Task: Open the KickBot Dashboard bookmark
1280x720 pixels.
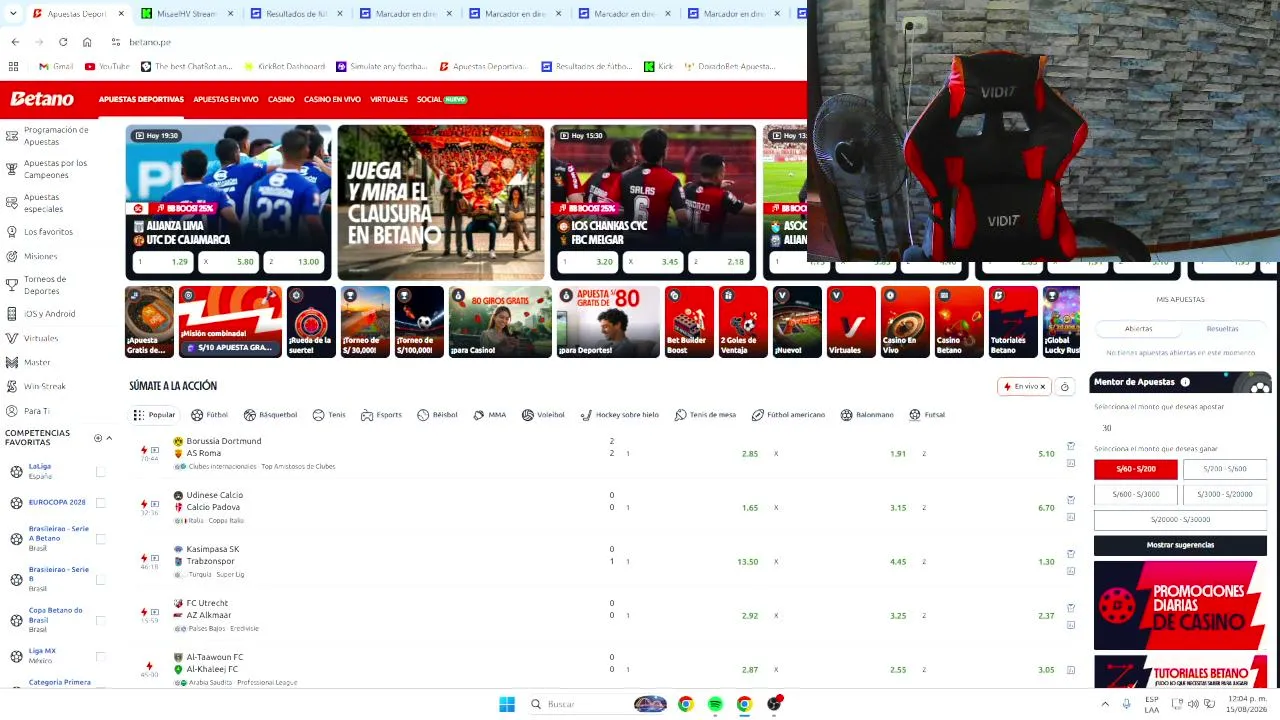Action: (x=284, y=66)
